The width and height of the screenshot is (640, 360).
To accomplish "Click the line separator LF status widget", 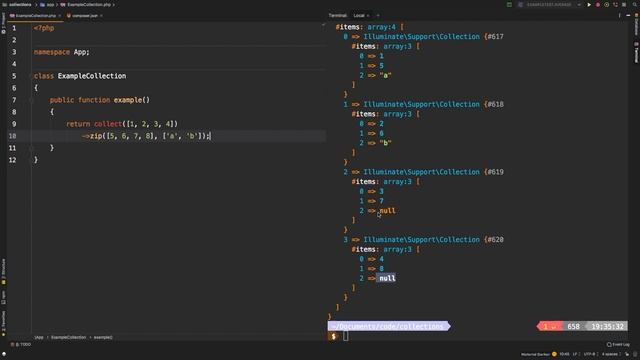I will pyautogui.click(x=575, y=354).
